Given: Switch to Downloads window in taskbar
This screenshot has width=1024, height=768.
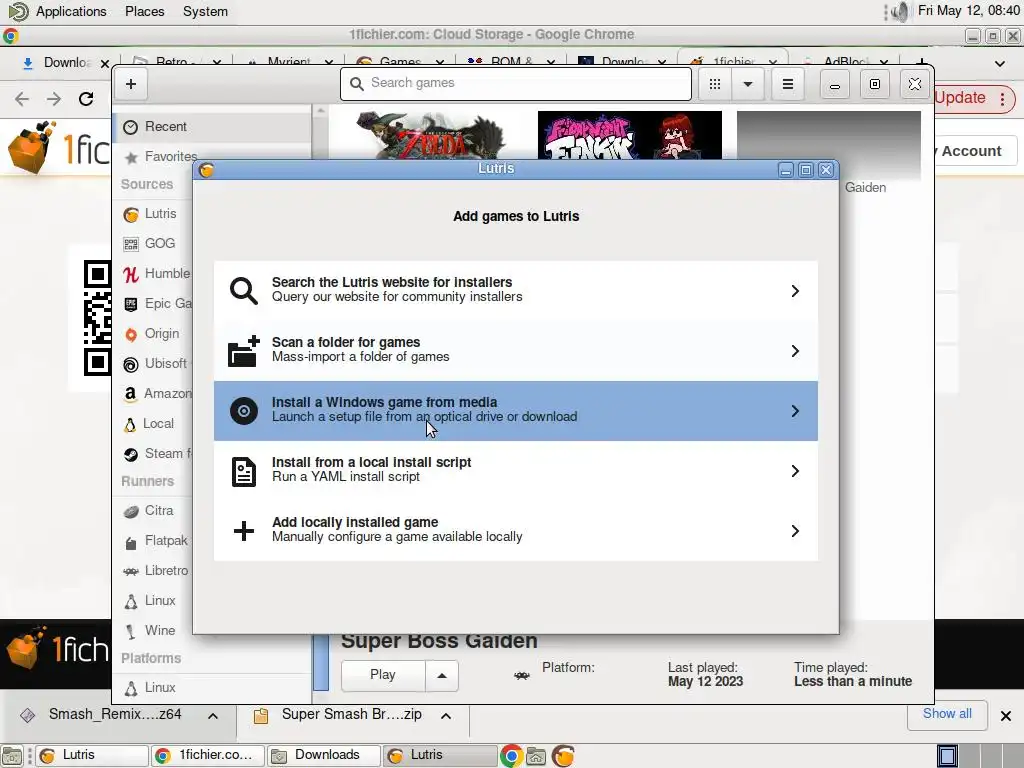Looking at the screenshot, I should 323,755.
